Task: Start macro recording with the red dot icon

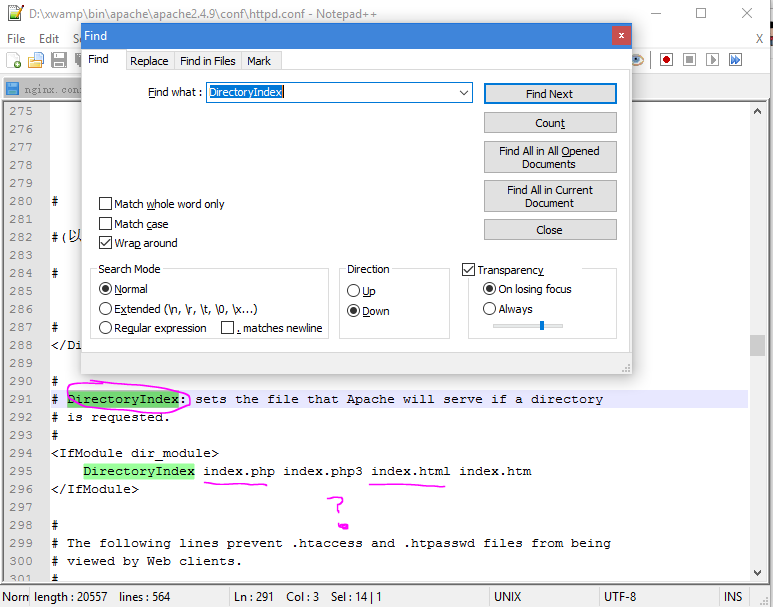Action: tap(667, 60)
